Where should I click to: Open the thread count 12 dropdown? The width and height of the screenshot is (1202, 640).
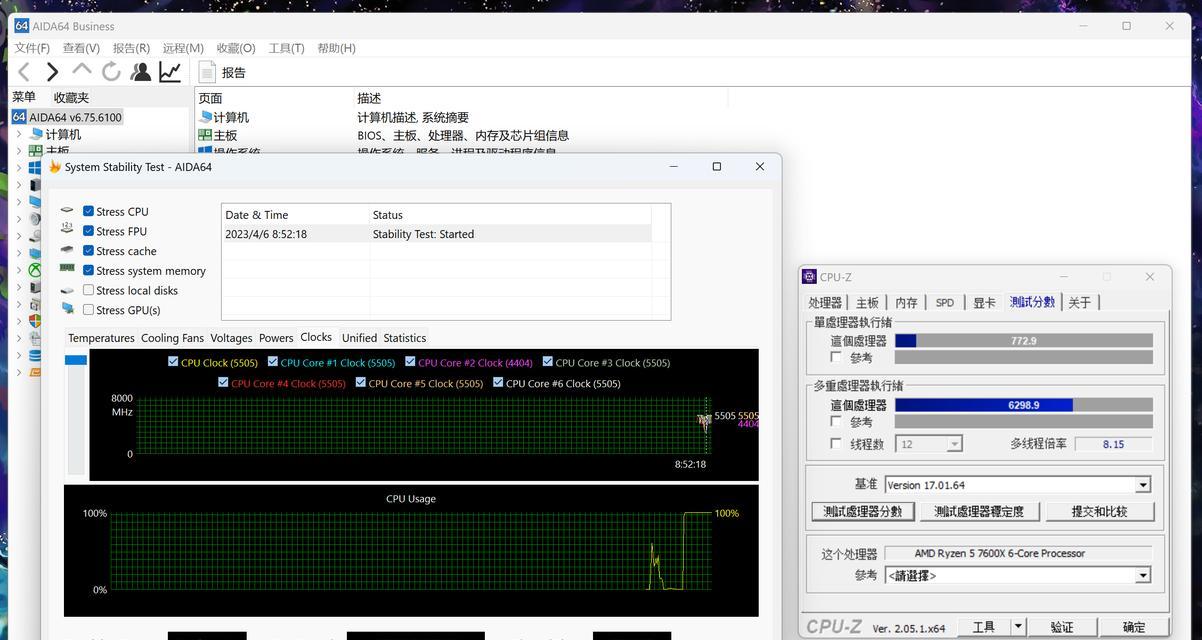954,444
